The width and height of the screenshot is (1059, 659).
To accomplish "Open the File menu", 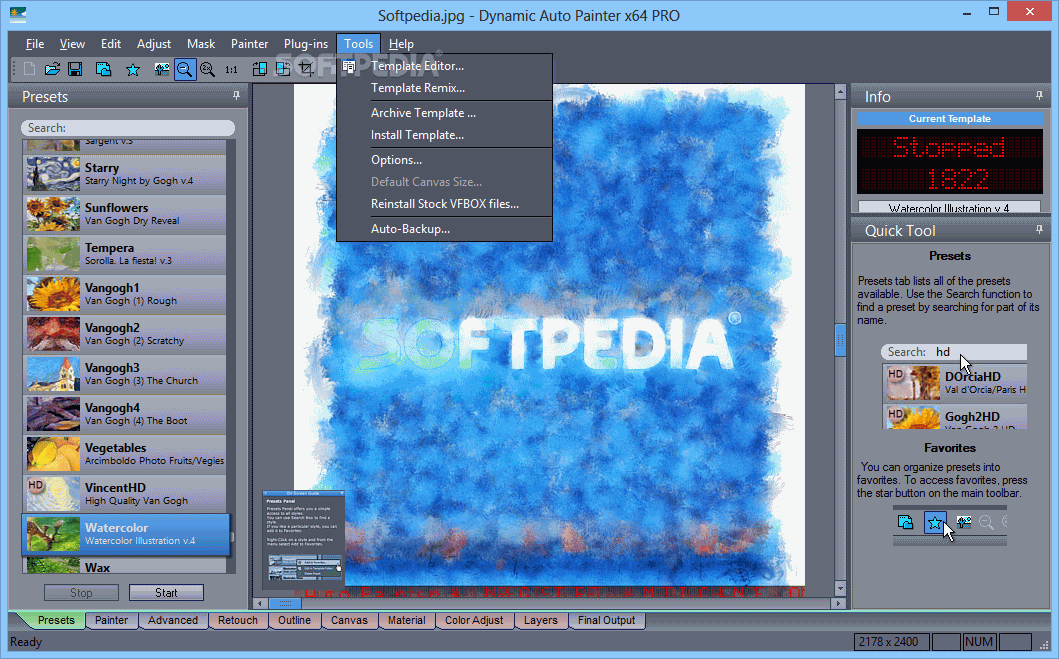I will pyautogui.click(x=35, y=44).
